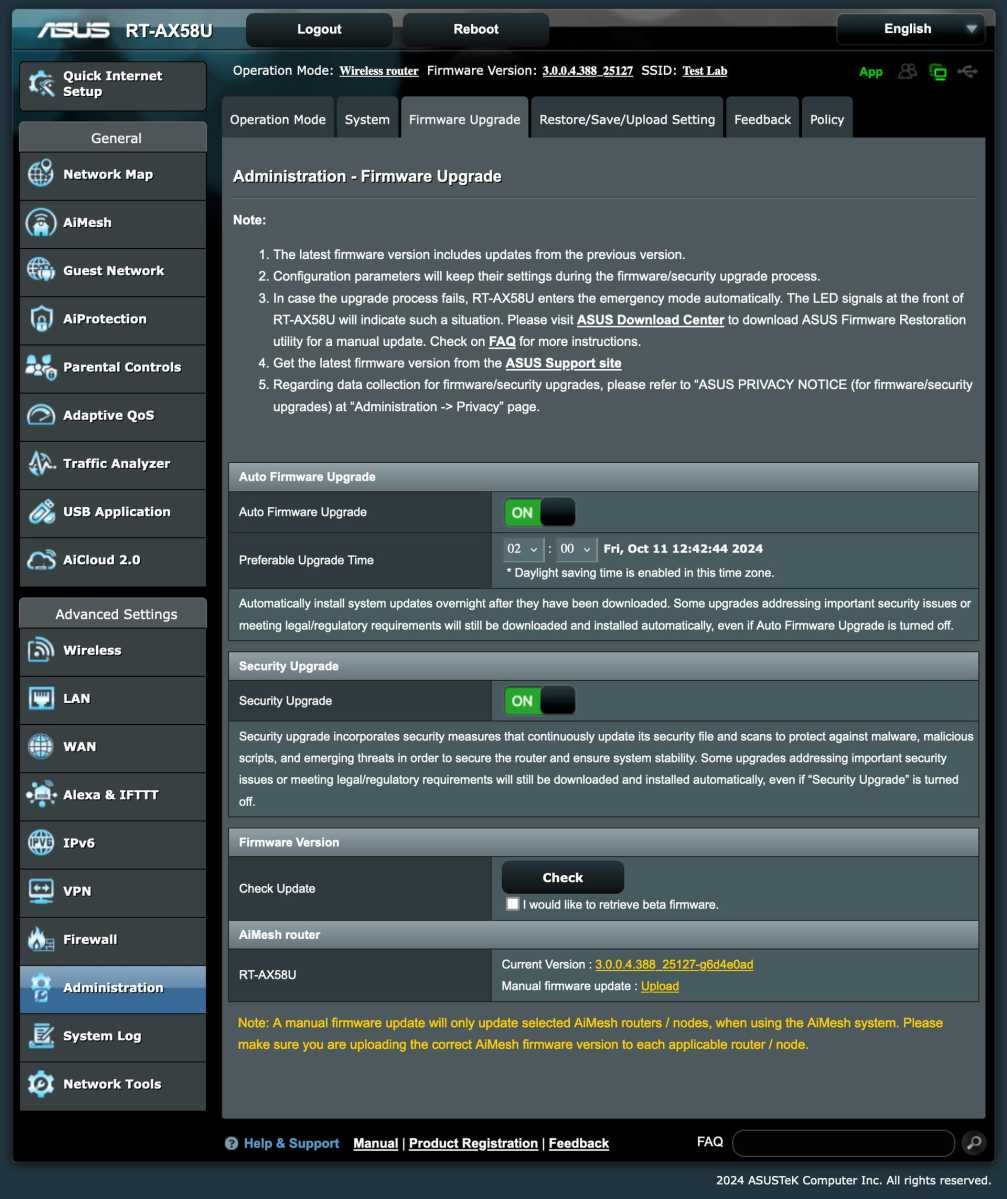The height and width of the screenshot is (1199, 1007).
Task: Open WAN globe icon
Action: 41,746
